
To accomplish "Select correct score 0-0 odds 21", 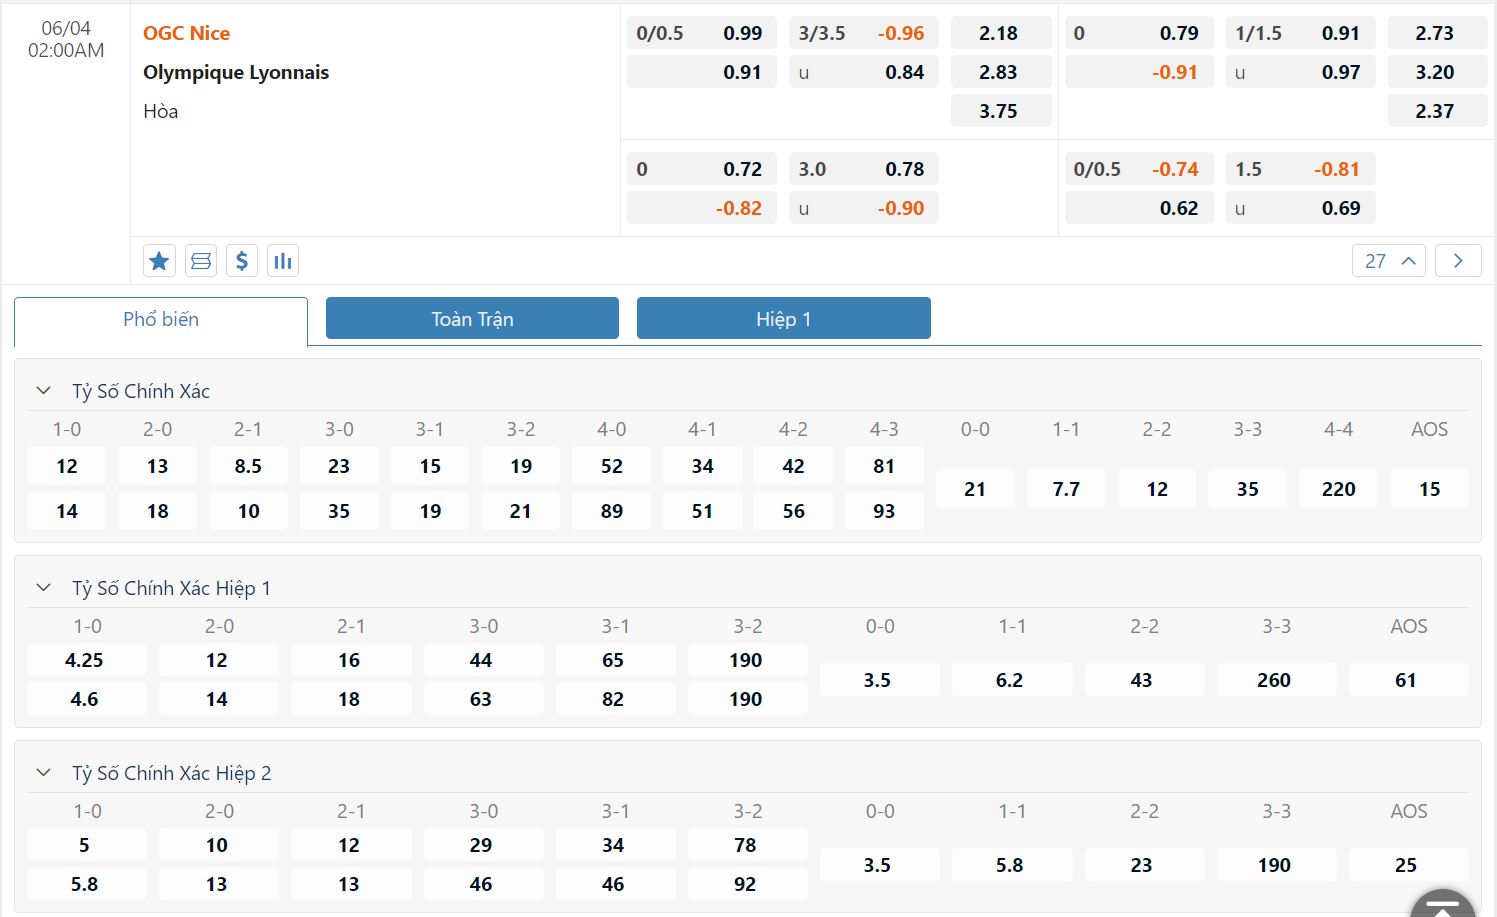I will 975,489.
